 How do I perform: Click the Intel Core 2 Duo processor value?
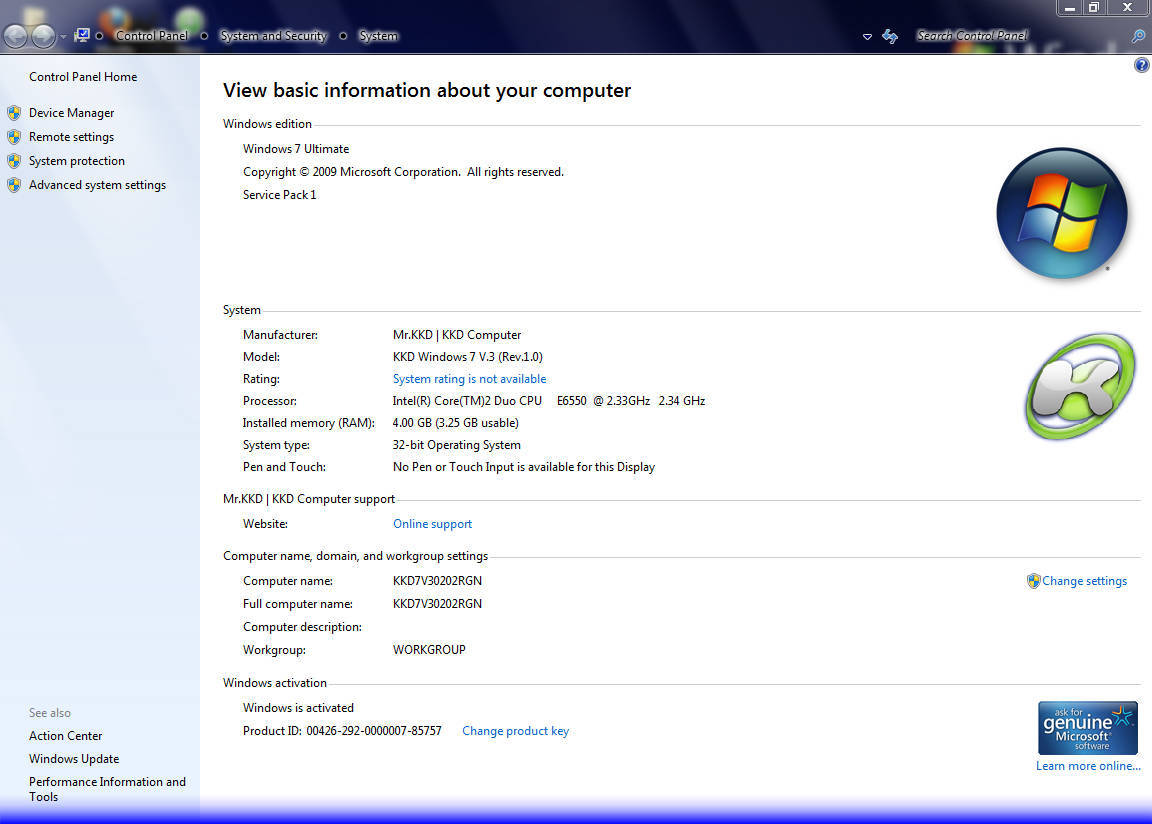pyautogui.click(x=549, y=401)
